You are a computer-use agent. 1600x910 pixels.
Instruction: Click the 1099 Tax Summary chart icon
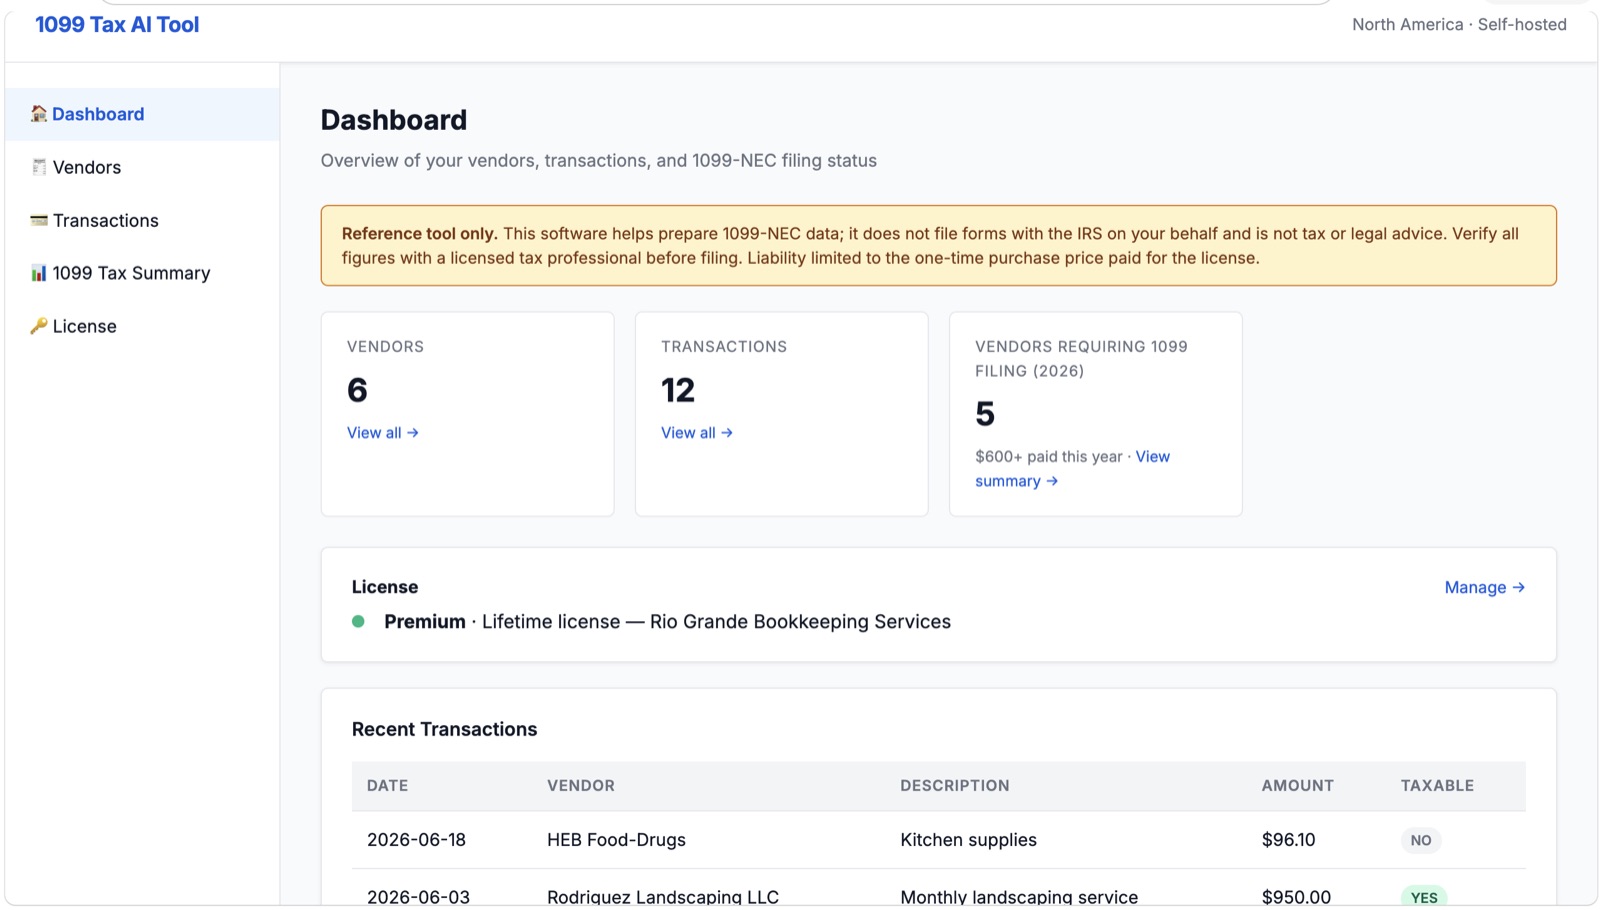(39, 273)
